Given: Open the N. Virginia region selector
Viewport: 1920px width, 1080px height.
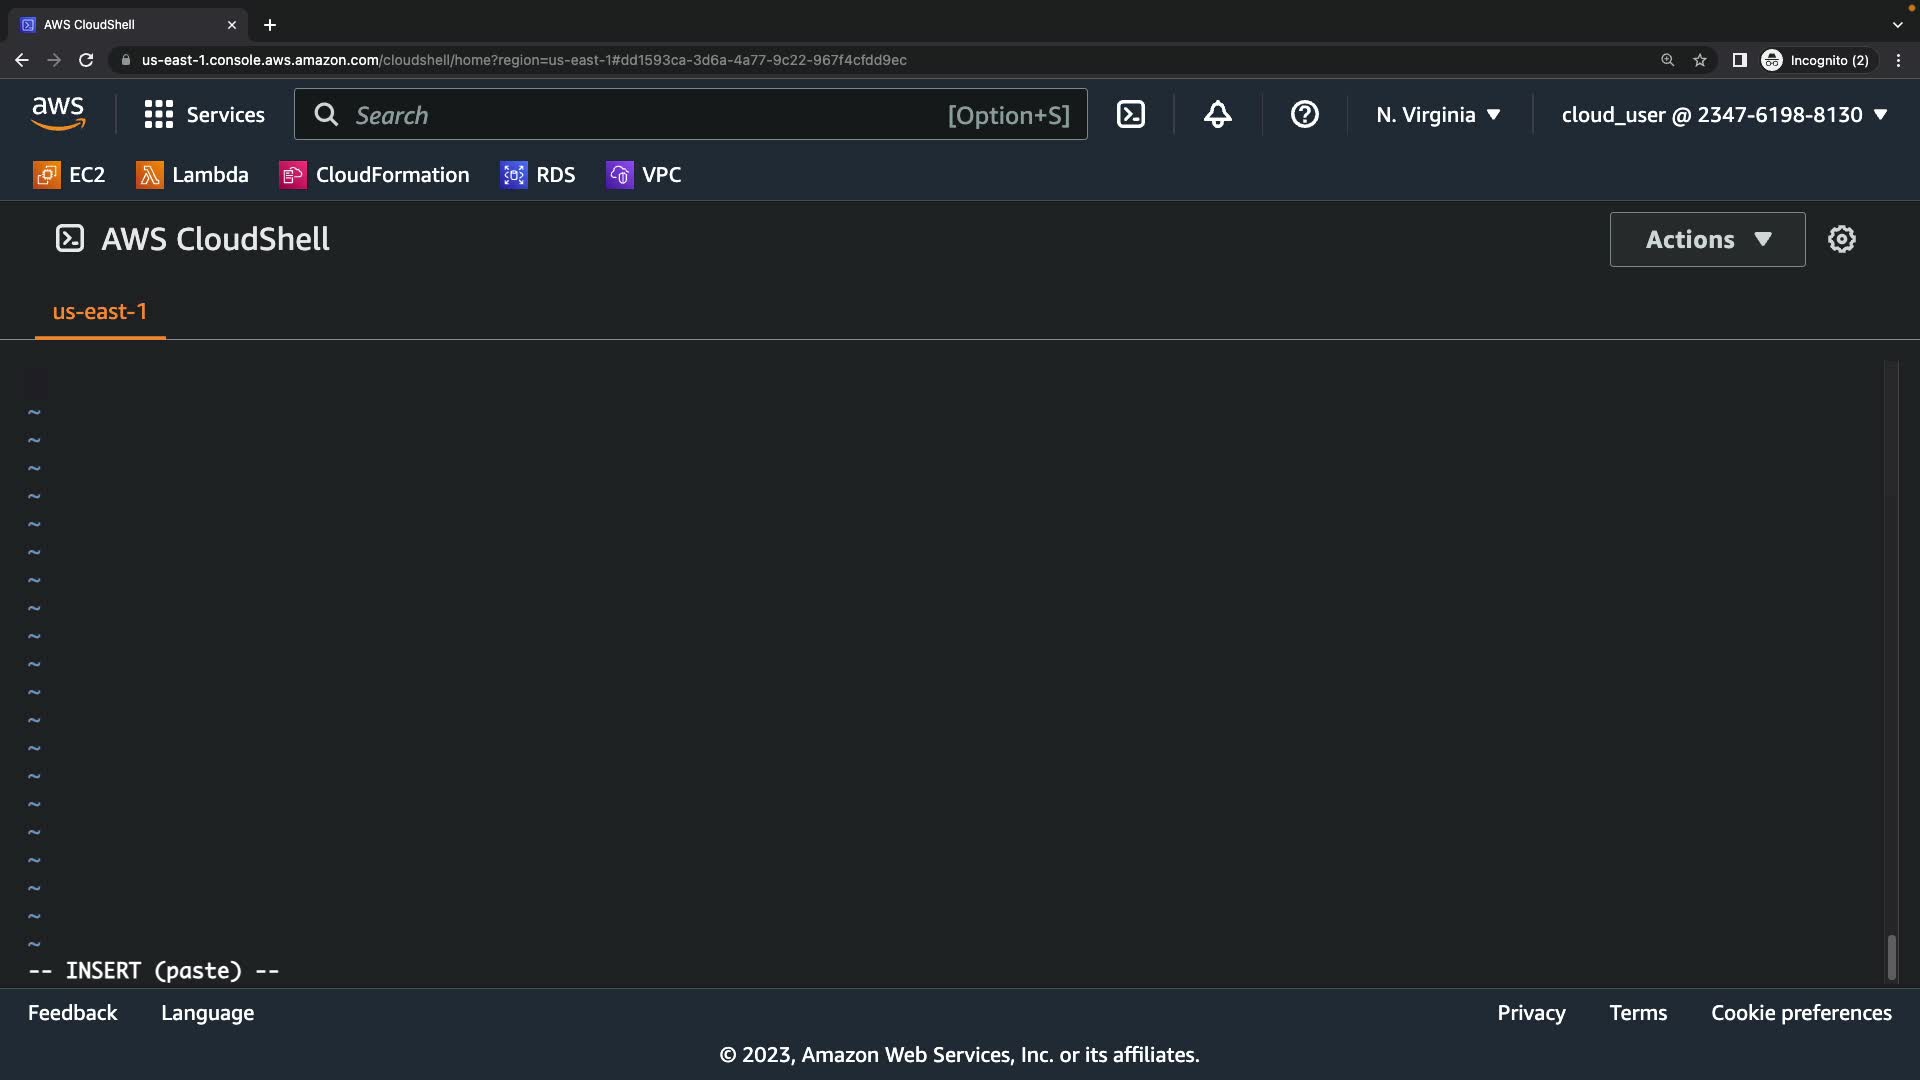Looking at the screenshot, I should coord(1438,115).
